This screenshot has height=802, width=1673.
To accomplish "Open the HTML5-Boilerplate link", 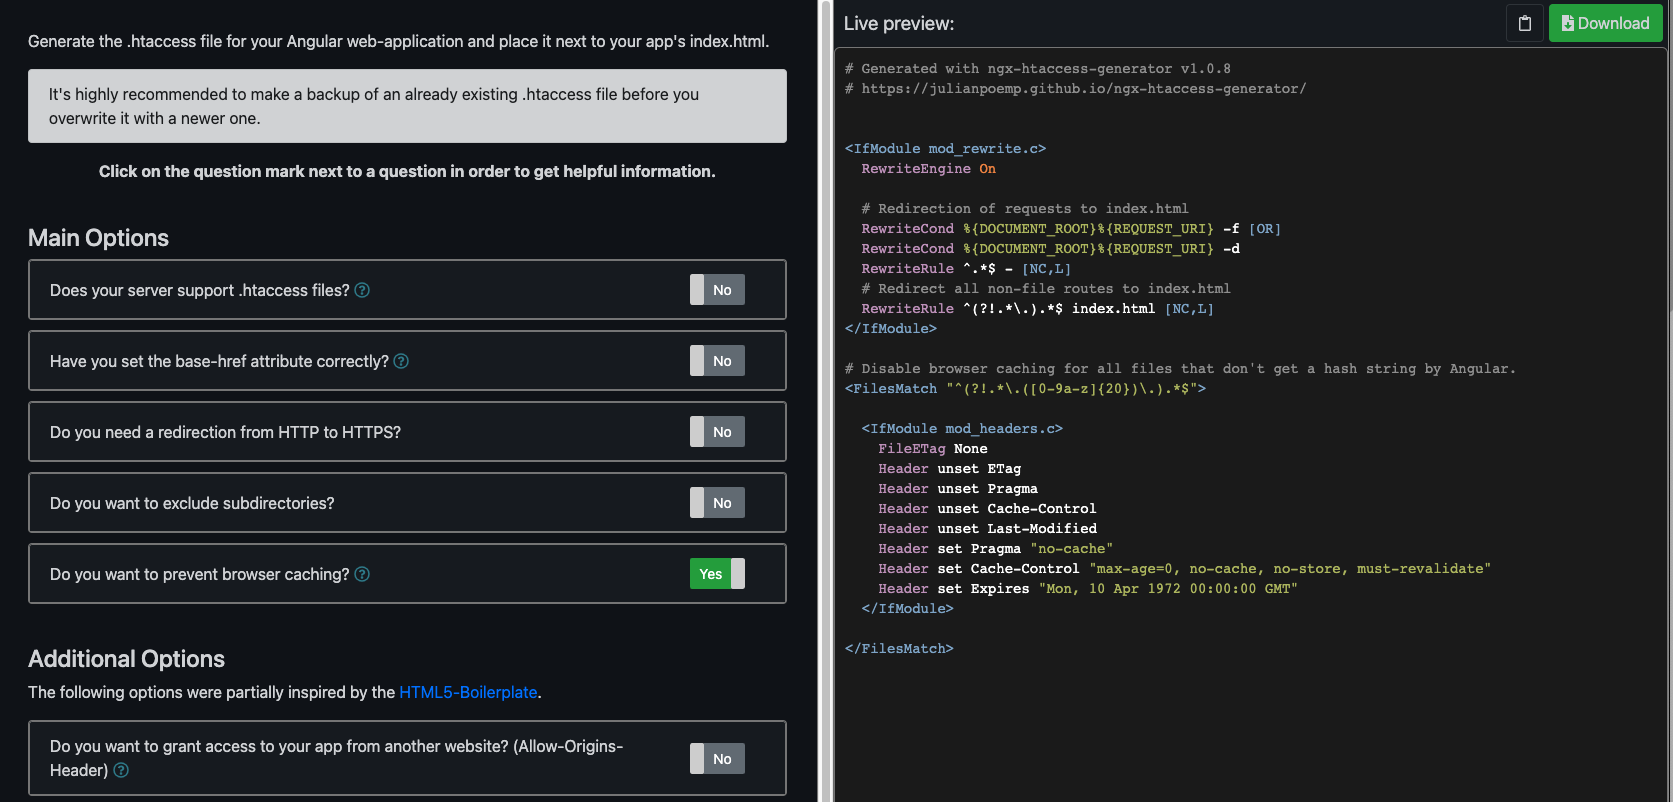I will tap(468, 692).
